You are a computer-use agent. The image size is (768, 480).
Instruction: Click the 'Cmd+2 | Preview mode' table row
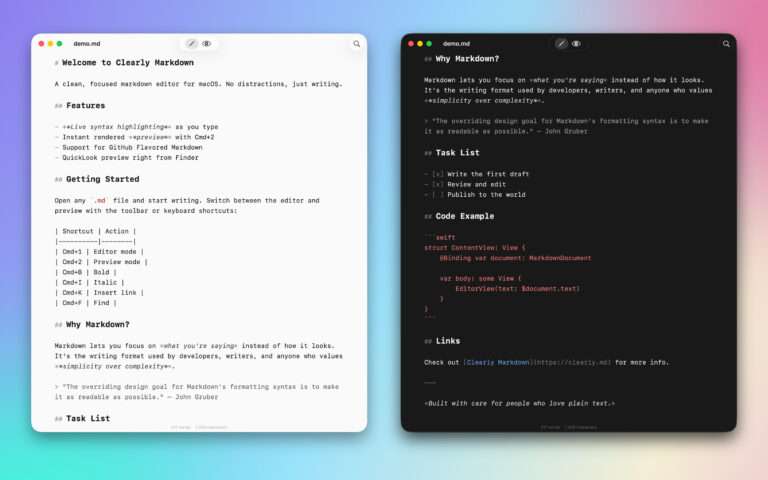[101, 262]
